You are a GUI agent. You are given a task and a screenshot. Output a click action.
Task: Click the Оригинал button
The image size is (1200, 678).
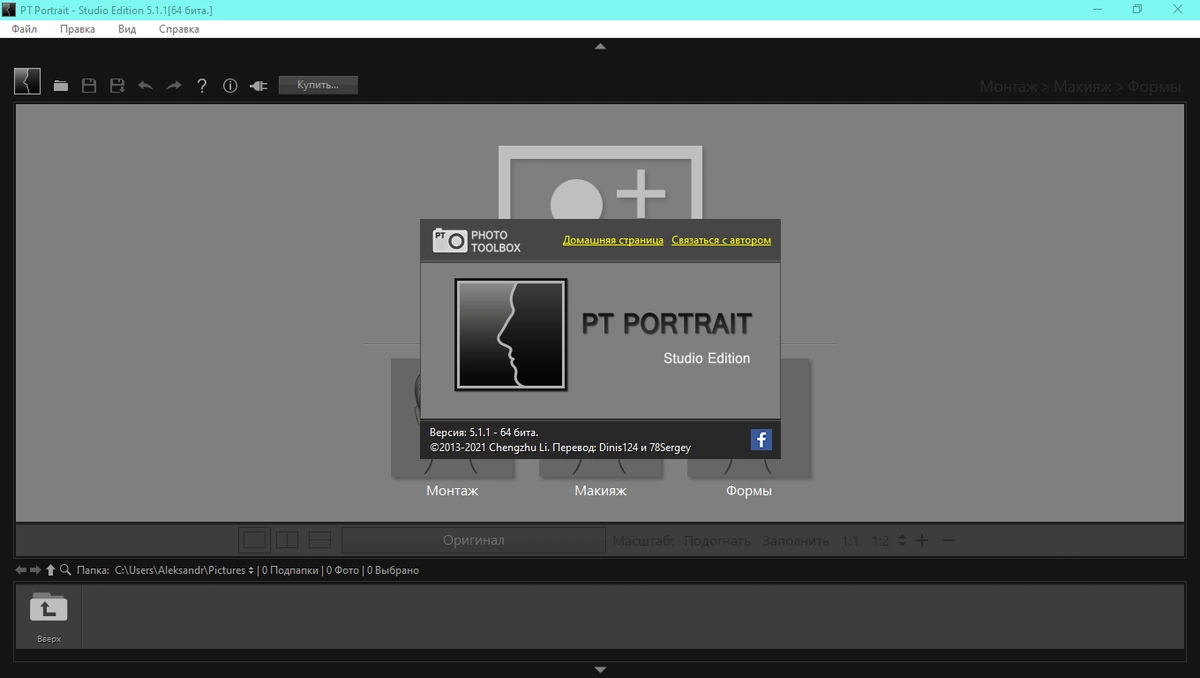(x=474, y=540)
